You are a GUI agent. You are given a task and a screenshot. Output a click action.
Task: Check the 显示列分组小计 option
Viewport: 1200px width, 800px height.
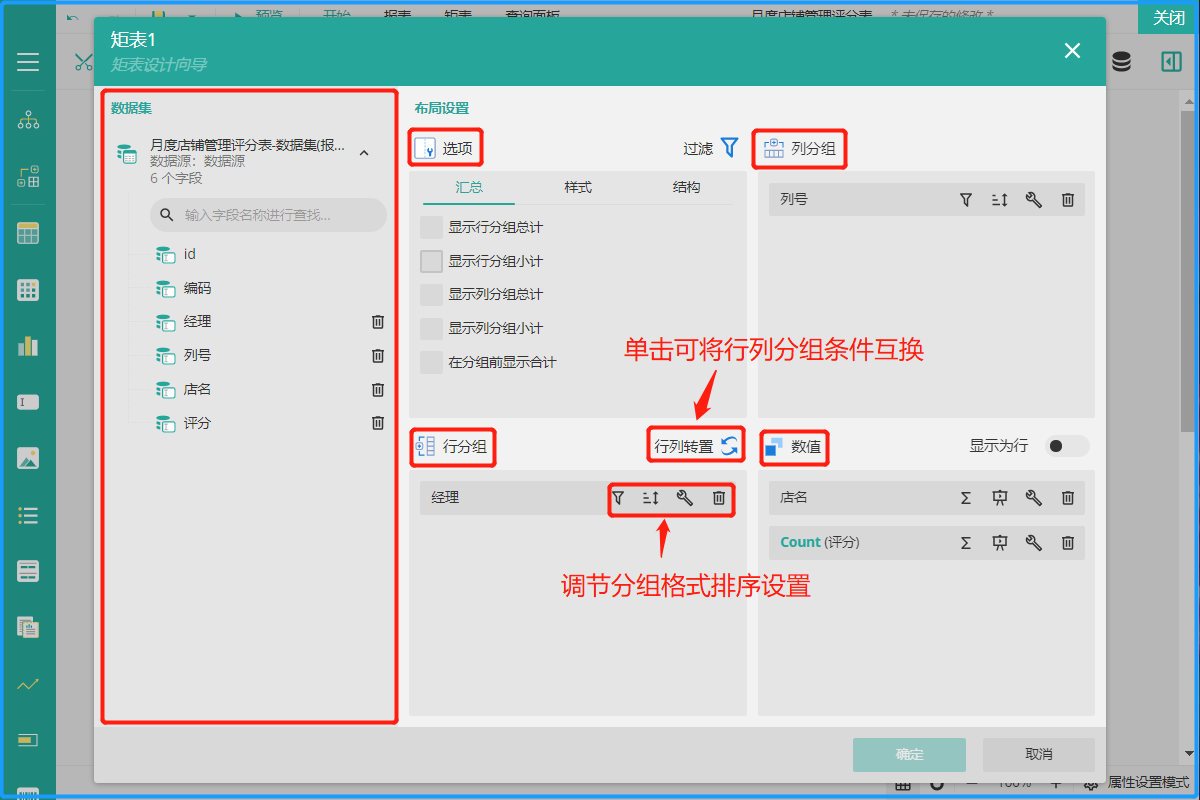click(x=431, y=329)
